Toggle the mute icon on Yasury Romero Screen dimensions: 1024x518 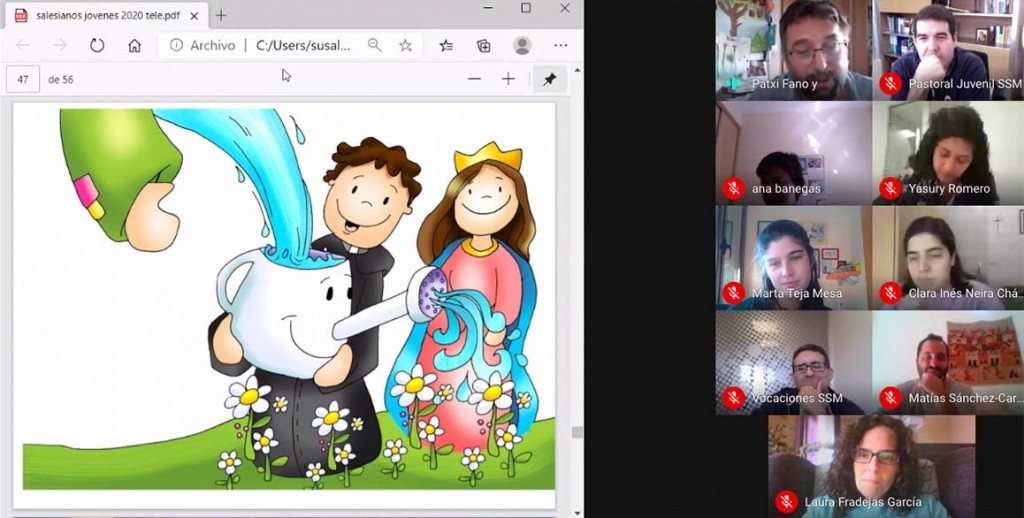pos(890,188)
